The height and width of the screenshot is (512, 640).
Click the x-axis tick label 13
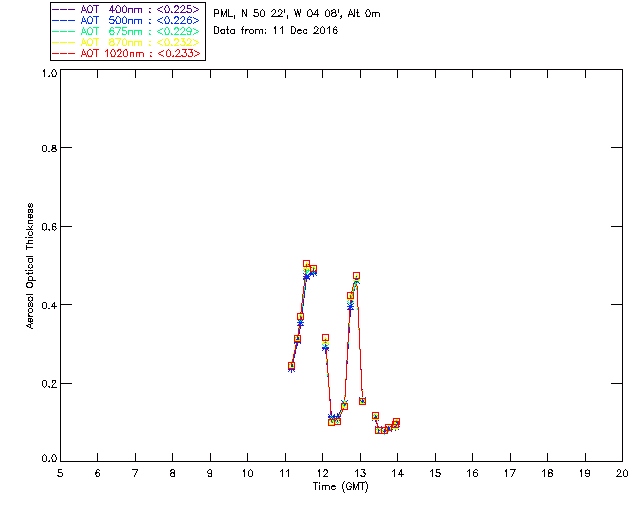(x=360, y=473)
